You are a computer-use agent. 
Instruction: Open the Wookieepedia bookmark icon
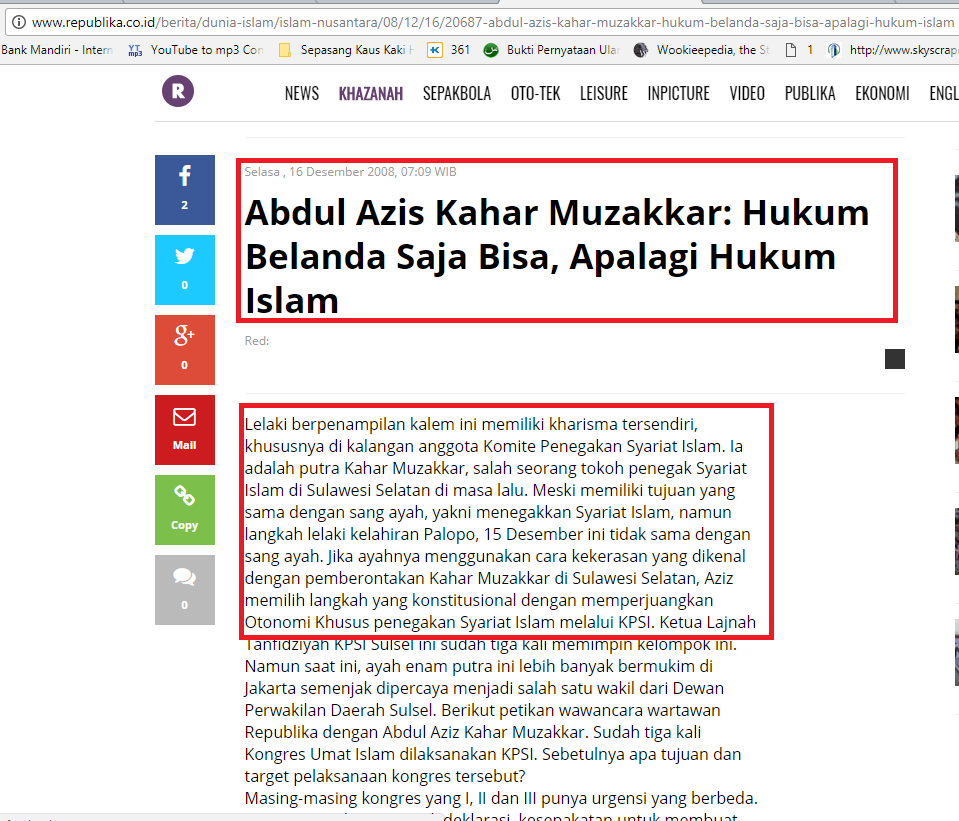(x=641, y=48)
